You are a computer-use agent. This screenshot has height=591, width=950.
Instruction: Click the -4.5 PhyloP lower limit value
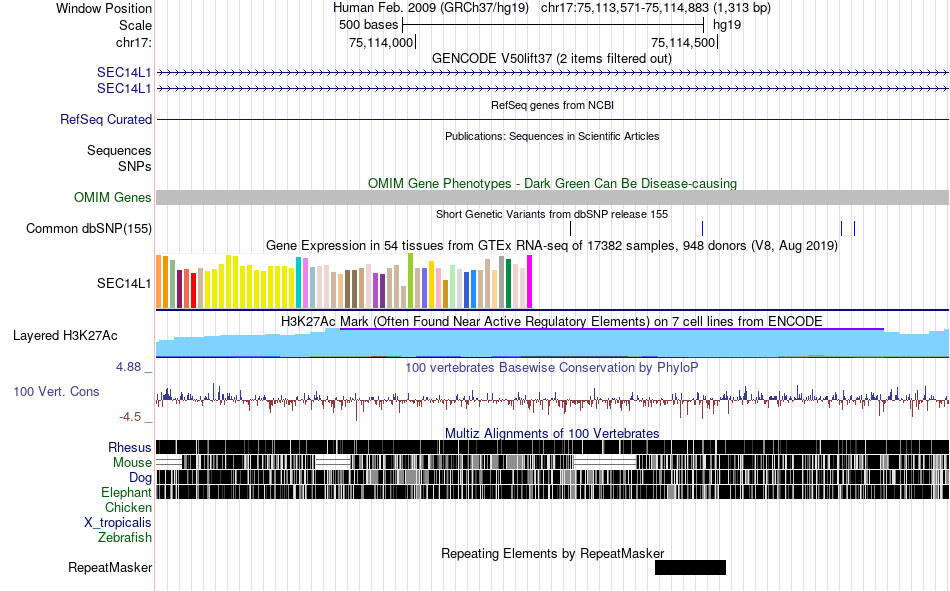[130, 416]
